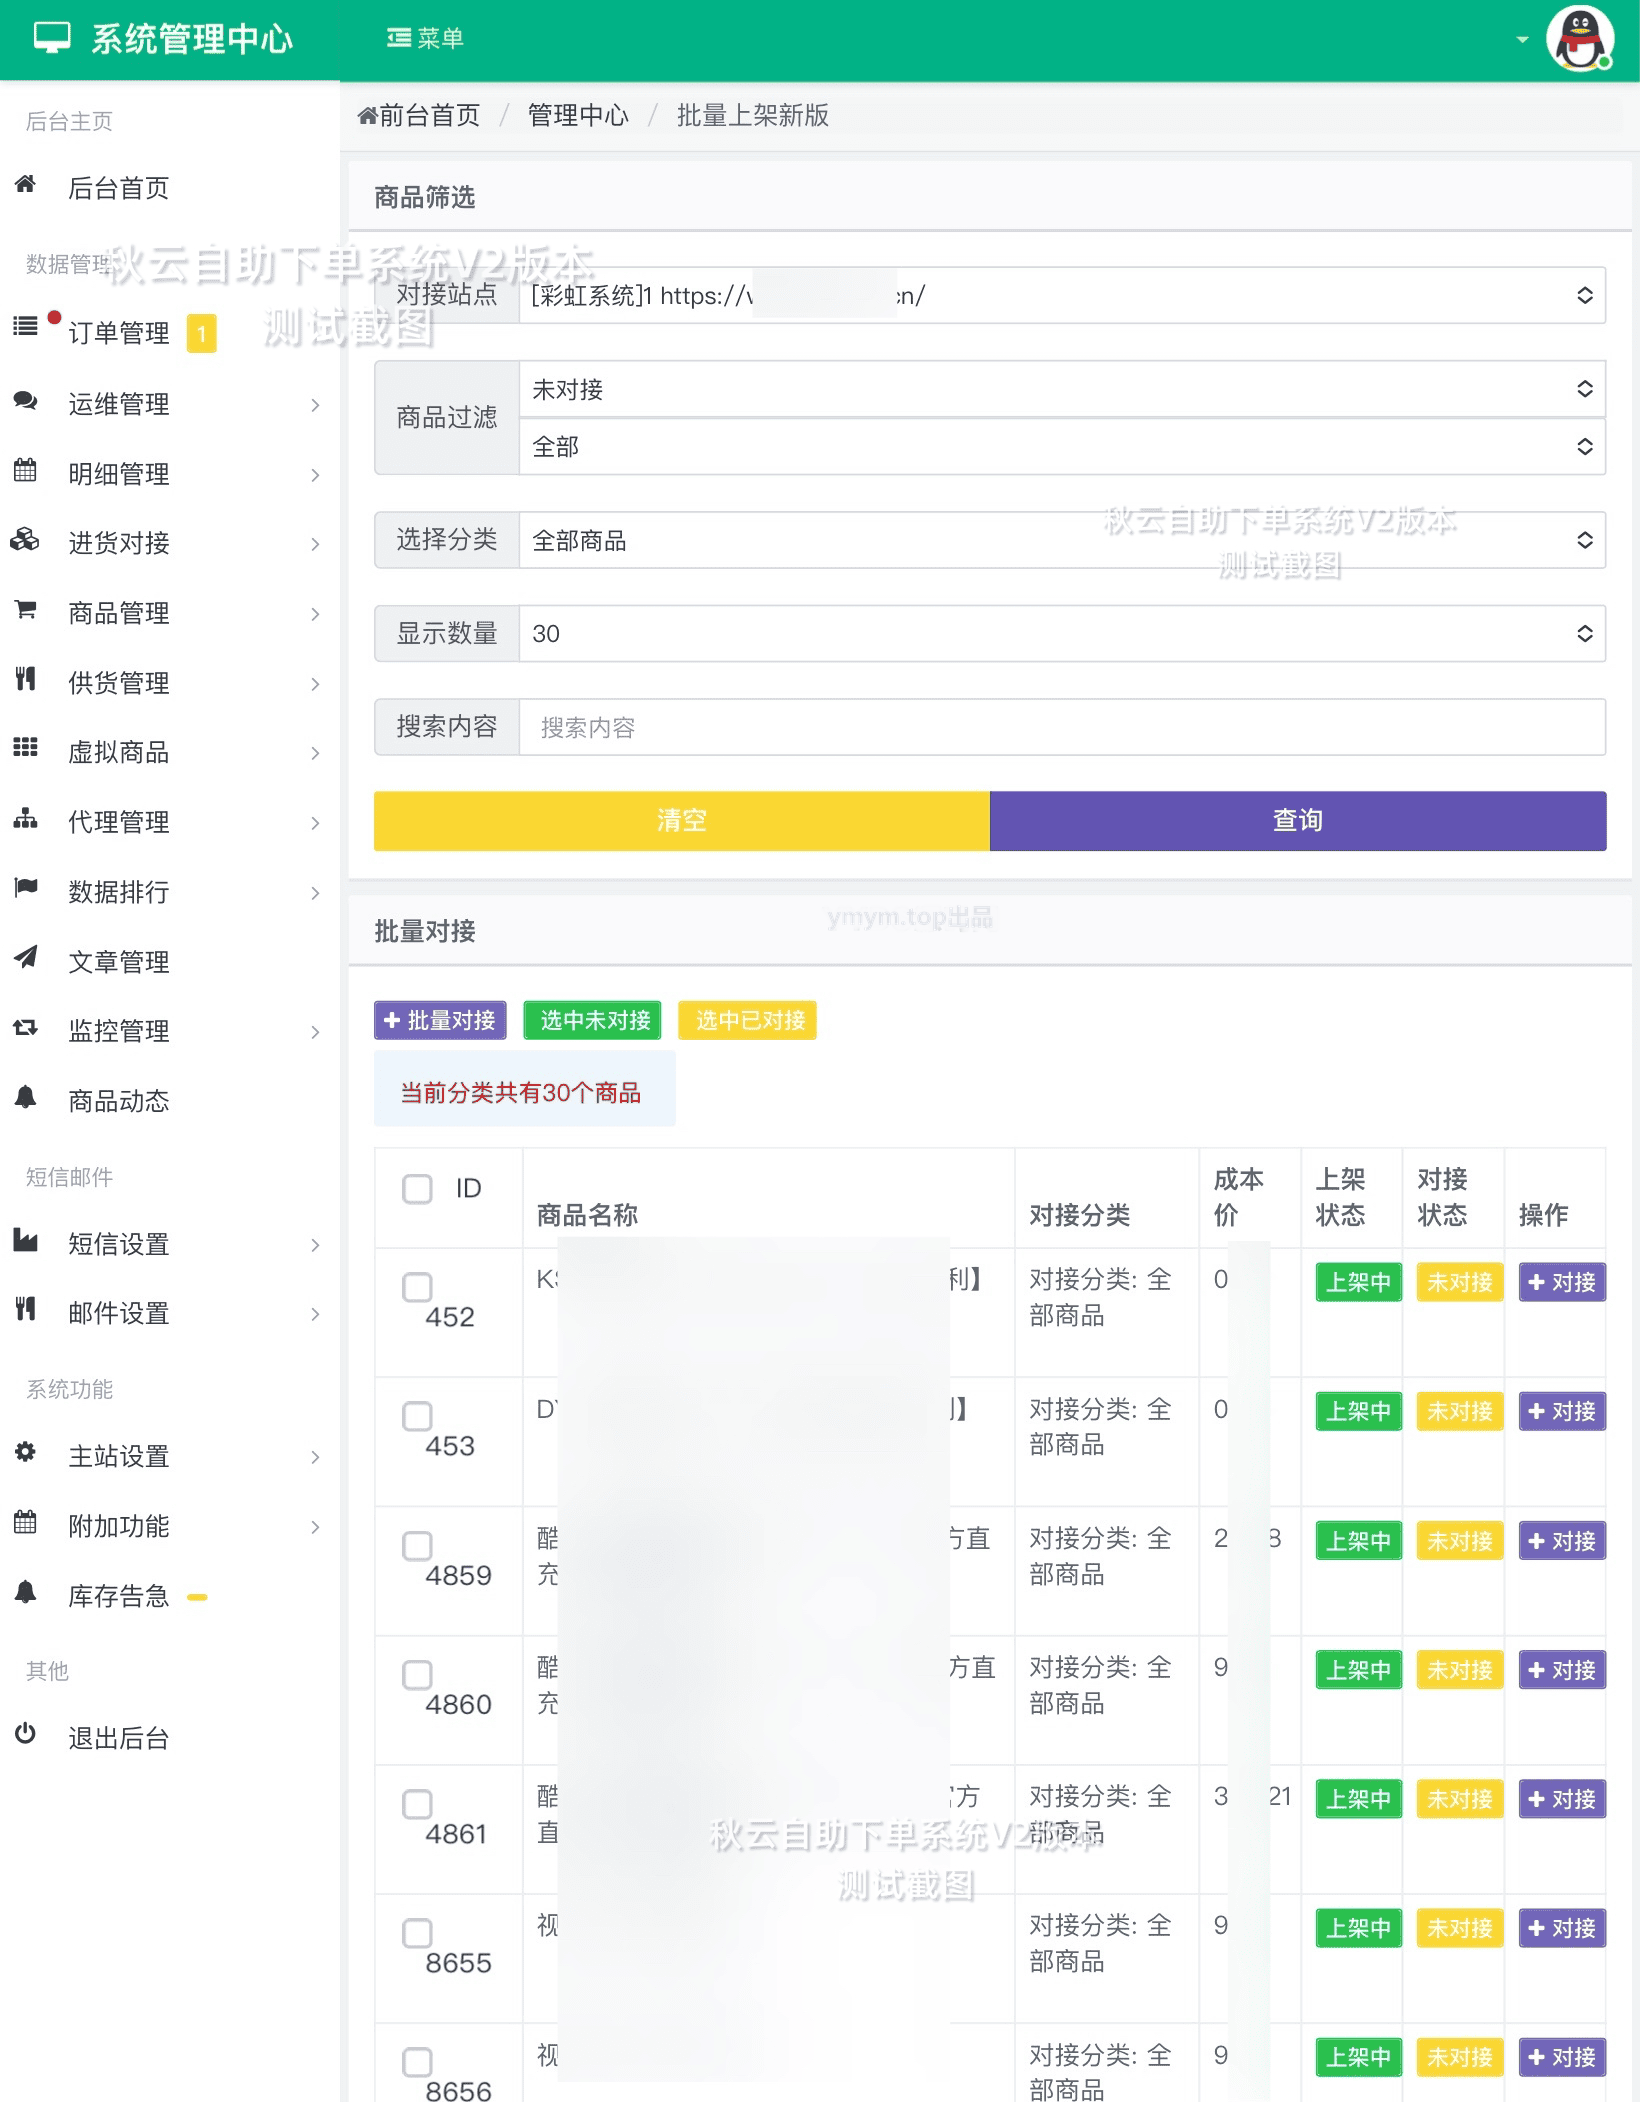Click the paper plane icon for 文章管理

[x=25, y=957]
